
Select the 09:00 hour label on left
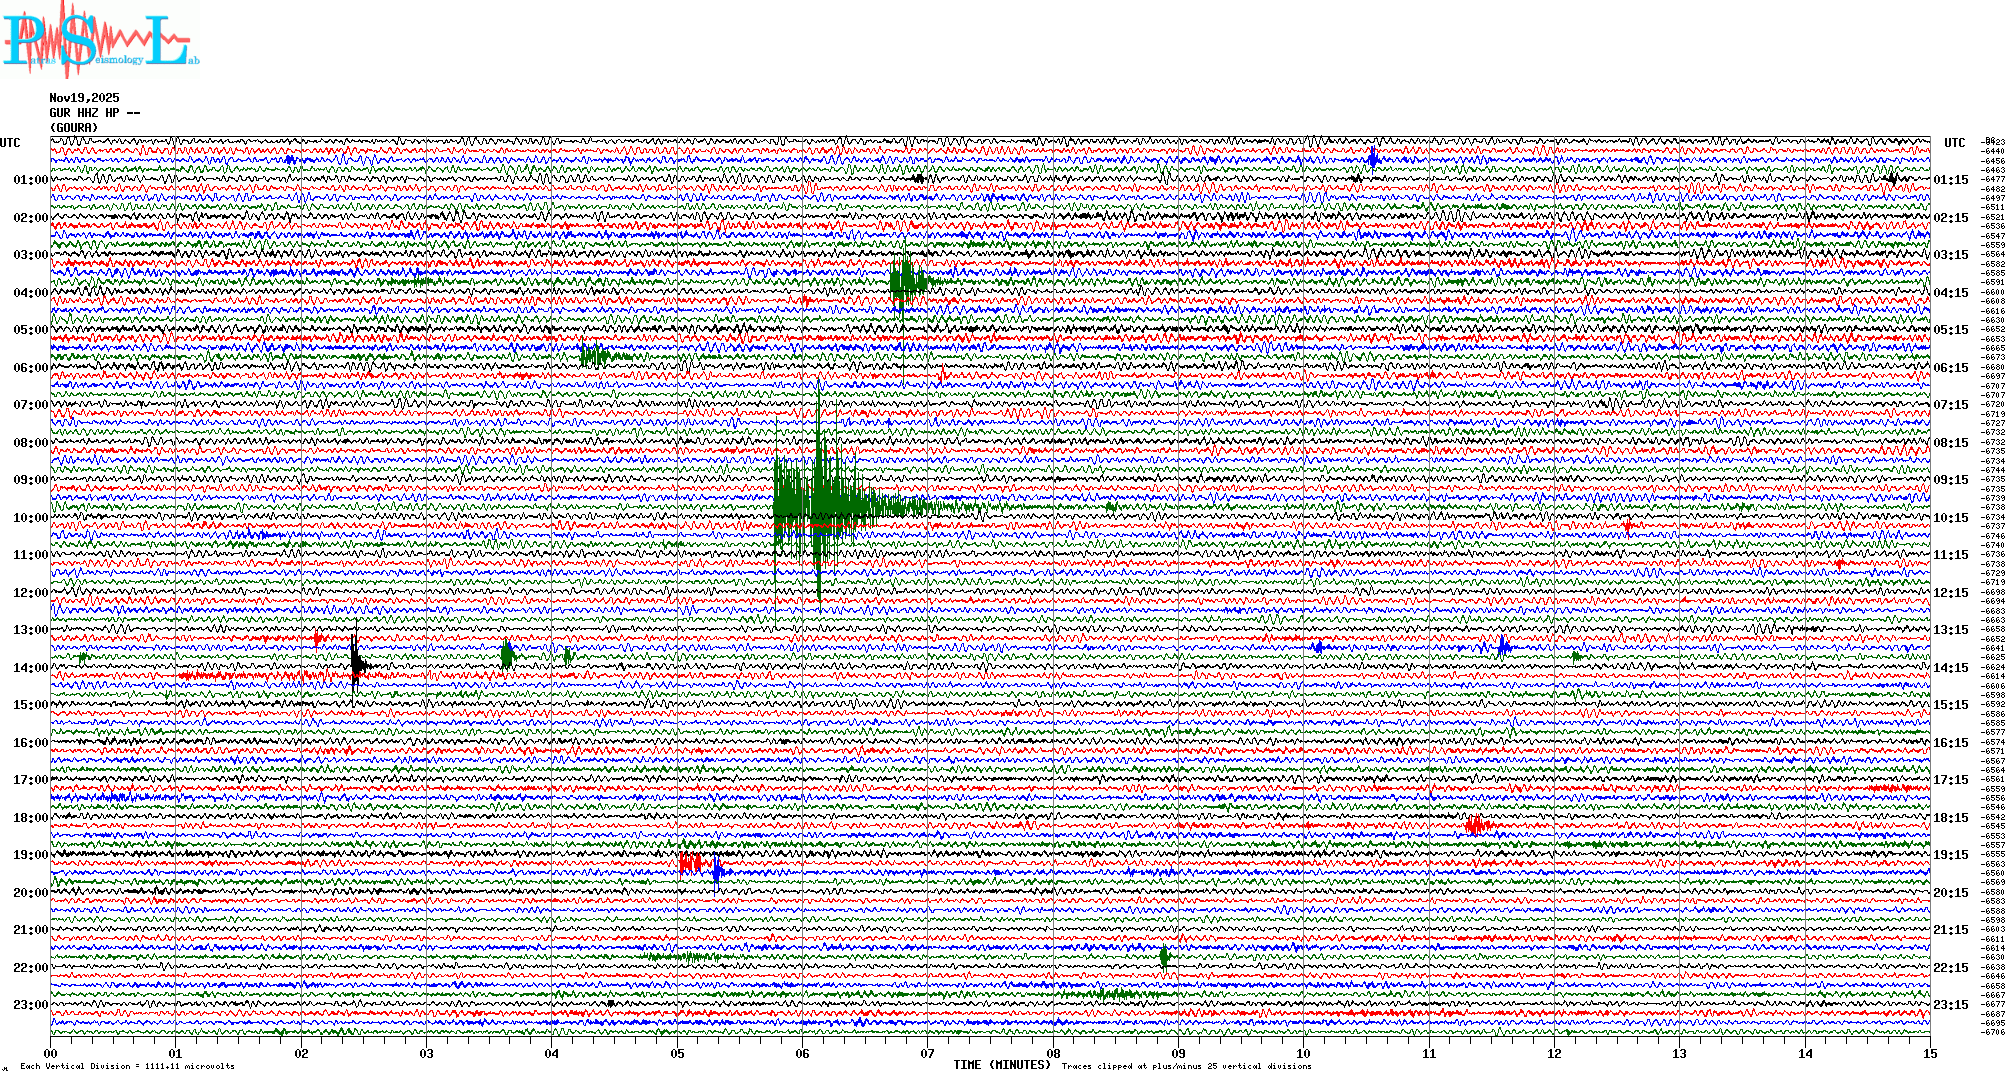pos(30,480)
